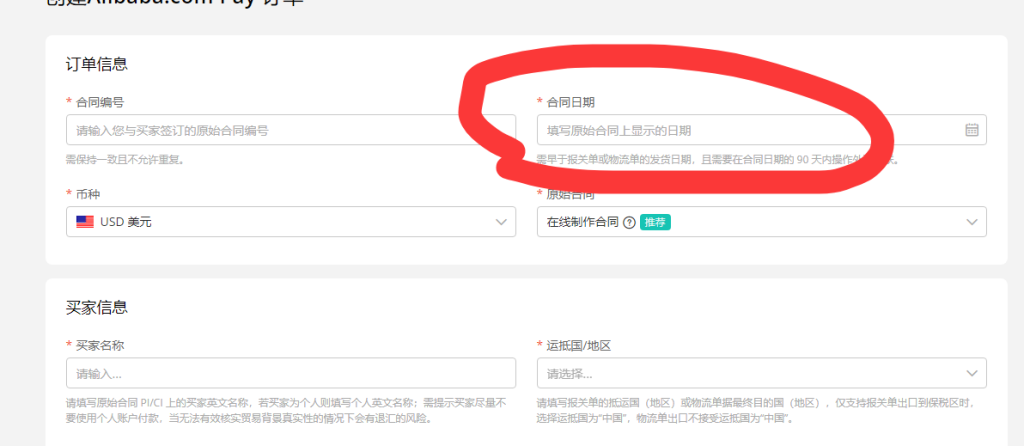This screenshot has width=1024, height=446.
Task: Click the question mark help icon after 在线制作合同
Action: tap(629, 222)
